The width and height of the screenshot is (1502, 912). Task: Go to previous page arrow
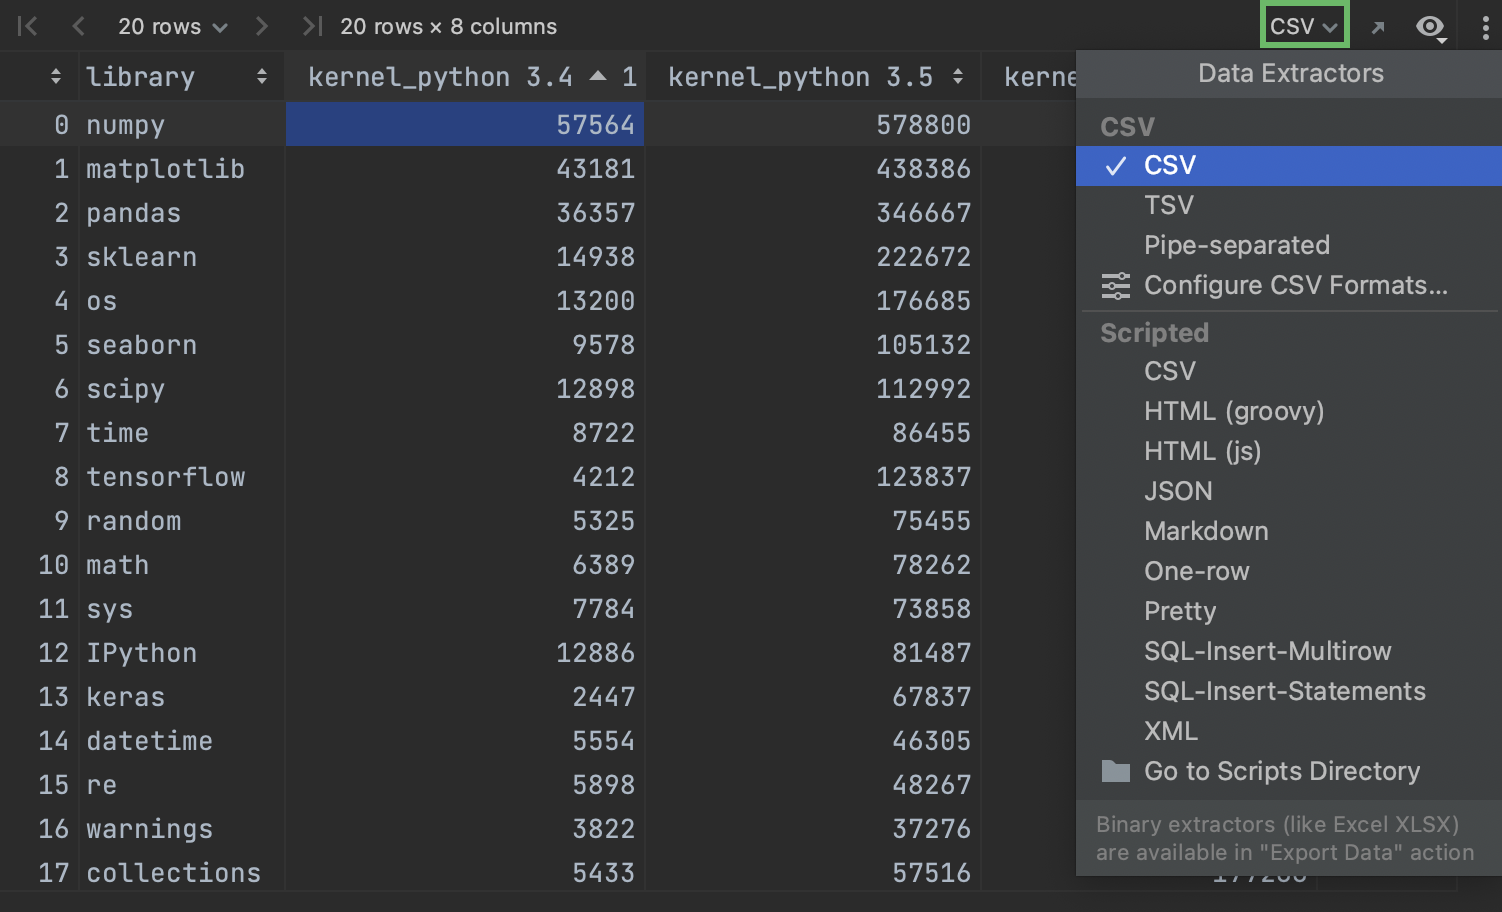pyautogui.click(x=79, y=26)
